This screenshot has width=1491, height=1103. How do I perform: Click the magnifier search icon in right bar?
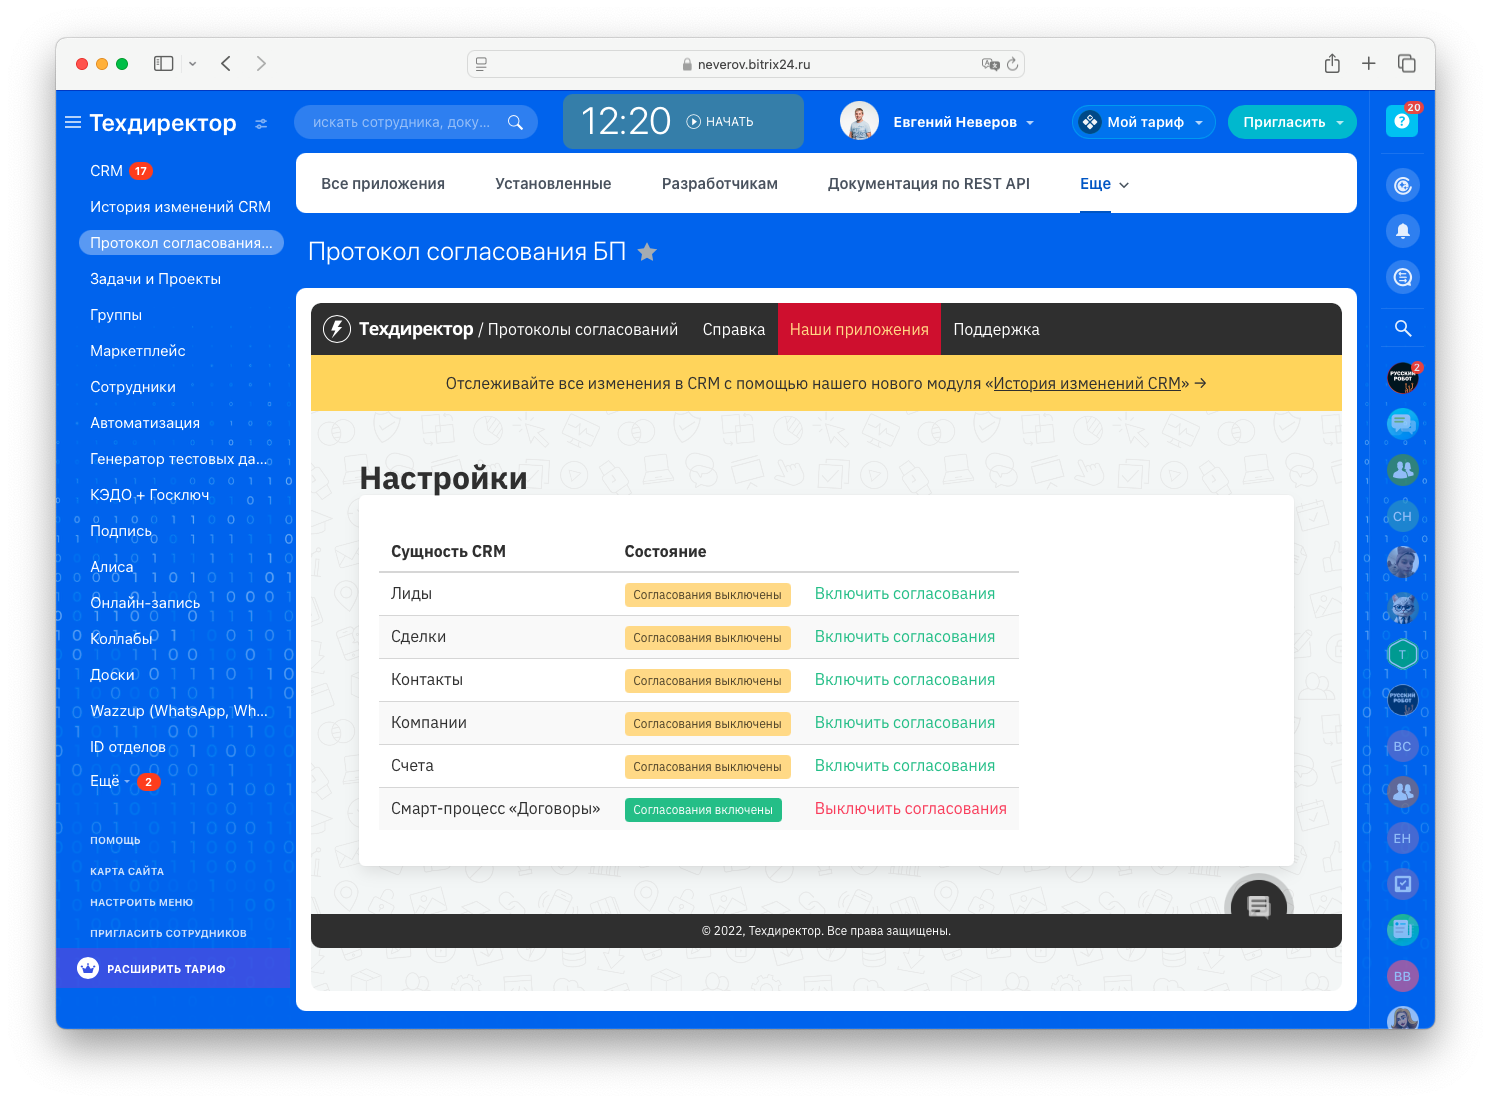[x=1403, y=328]
